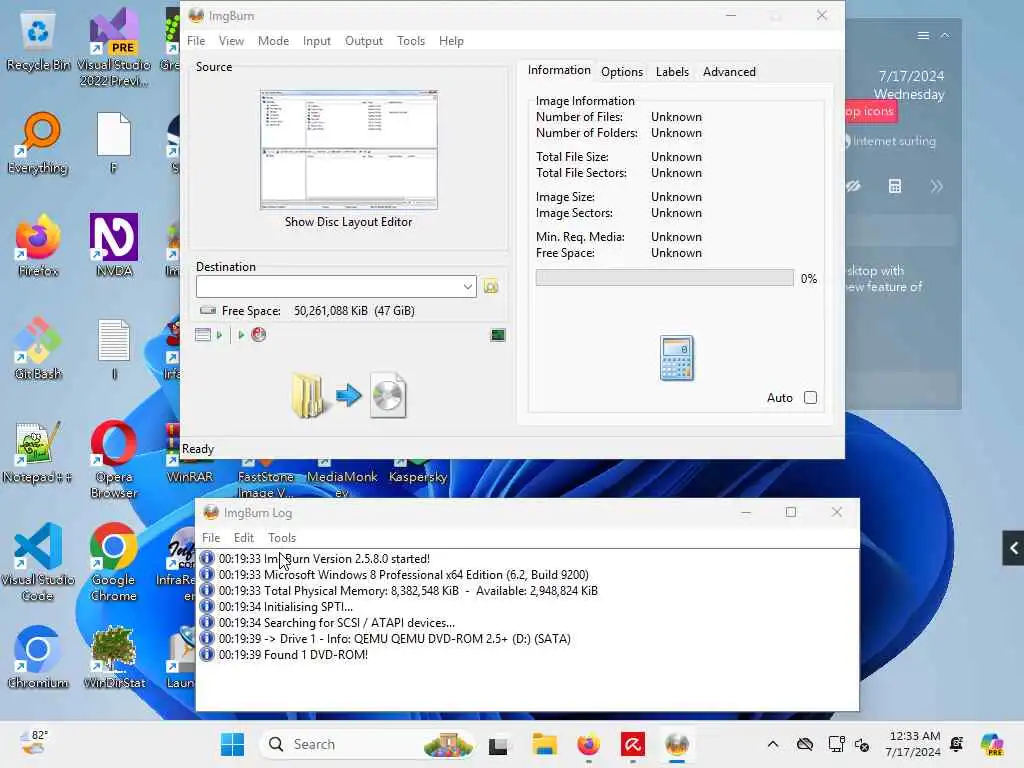This screenshot has width=1024, height=768.
Task: Click the red disc mode icon
Action: point(259,335)
